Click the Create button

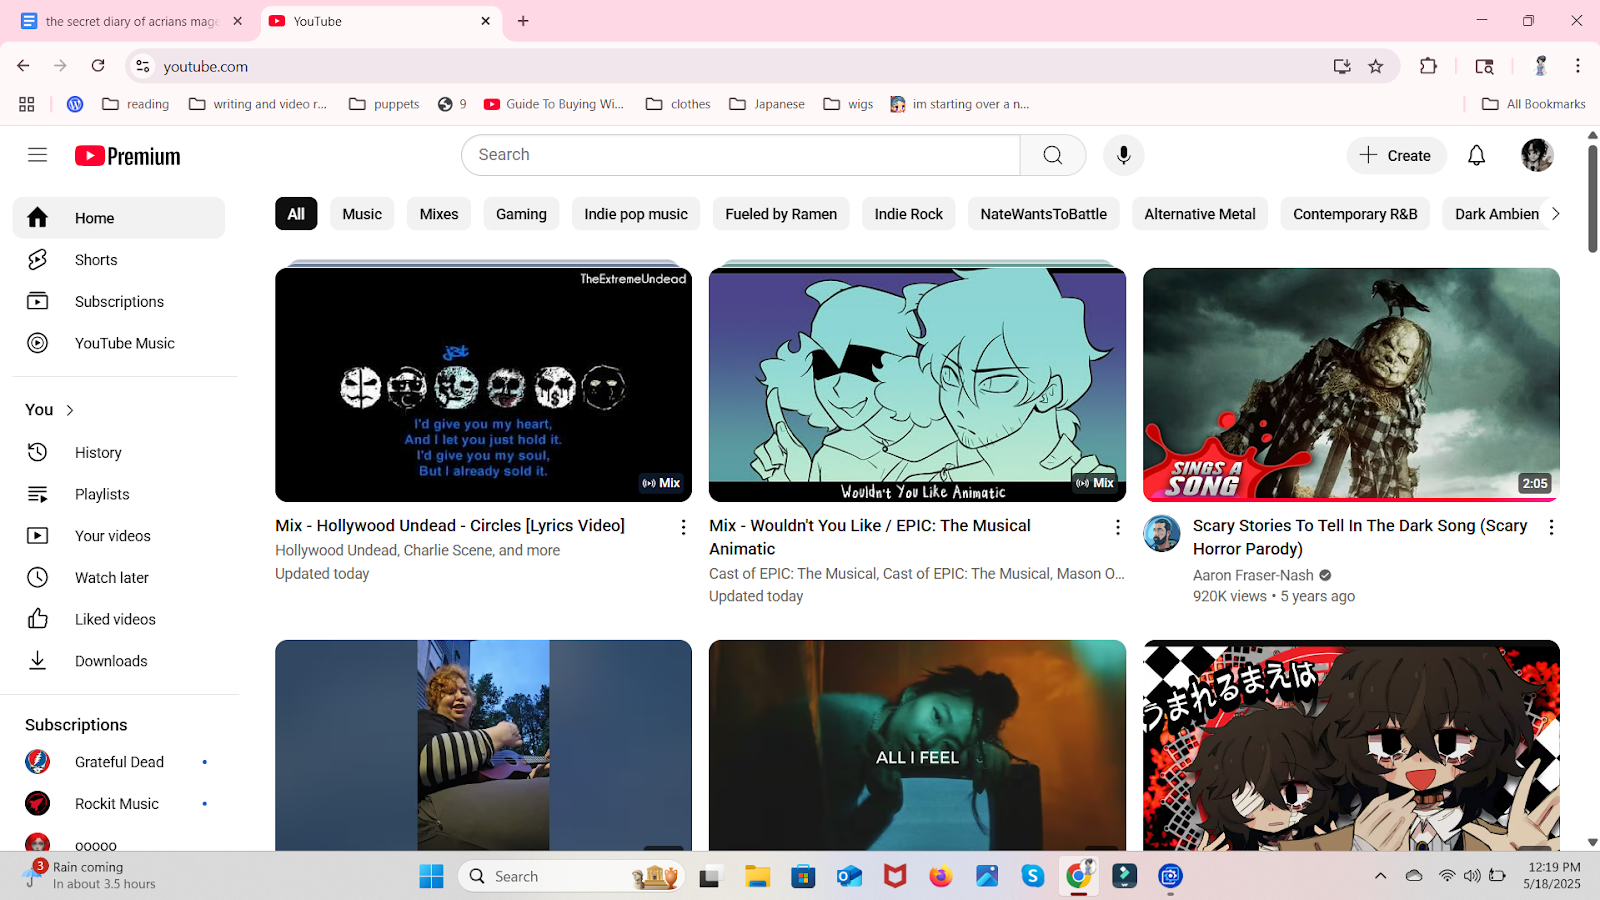coord(1396,155)
